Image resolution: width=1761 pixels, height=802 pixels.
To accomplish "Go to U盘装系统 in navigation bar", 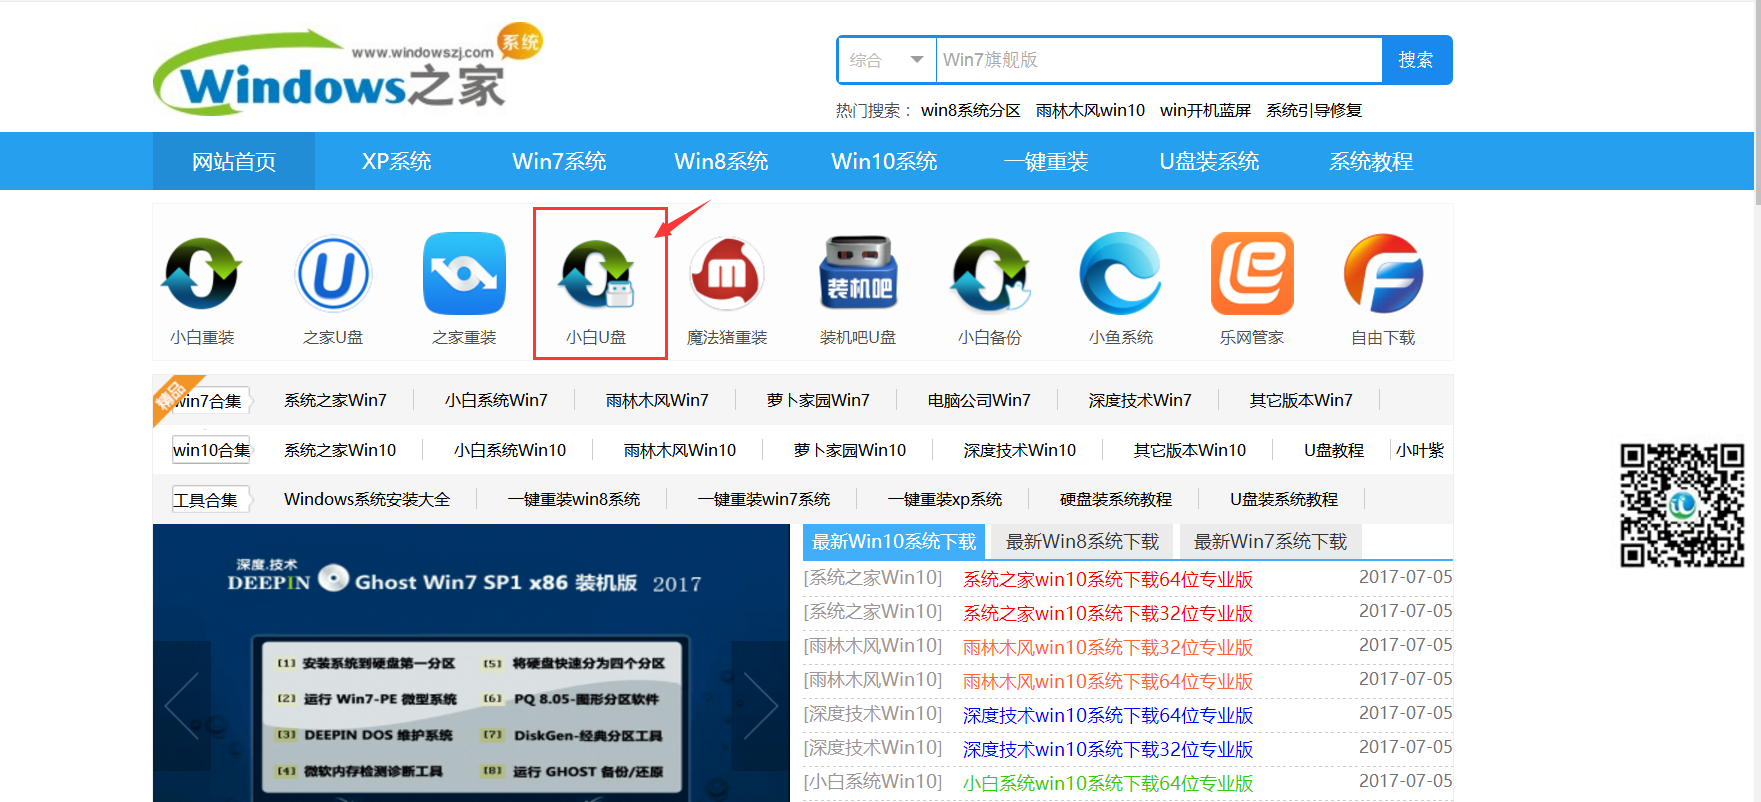I will point(1209,161).
